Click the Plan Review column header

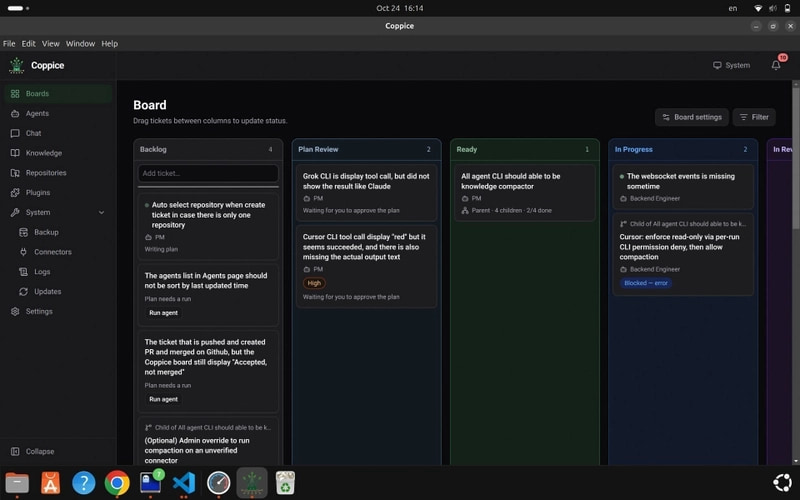pos(366,149)
